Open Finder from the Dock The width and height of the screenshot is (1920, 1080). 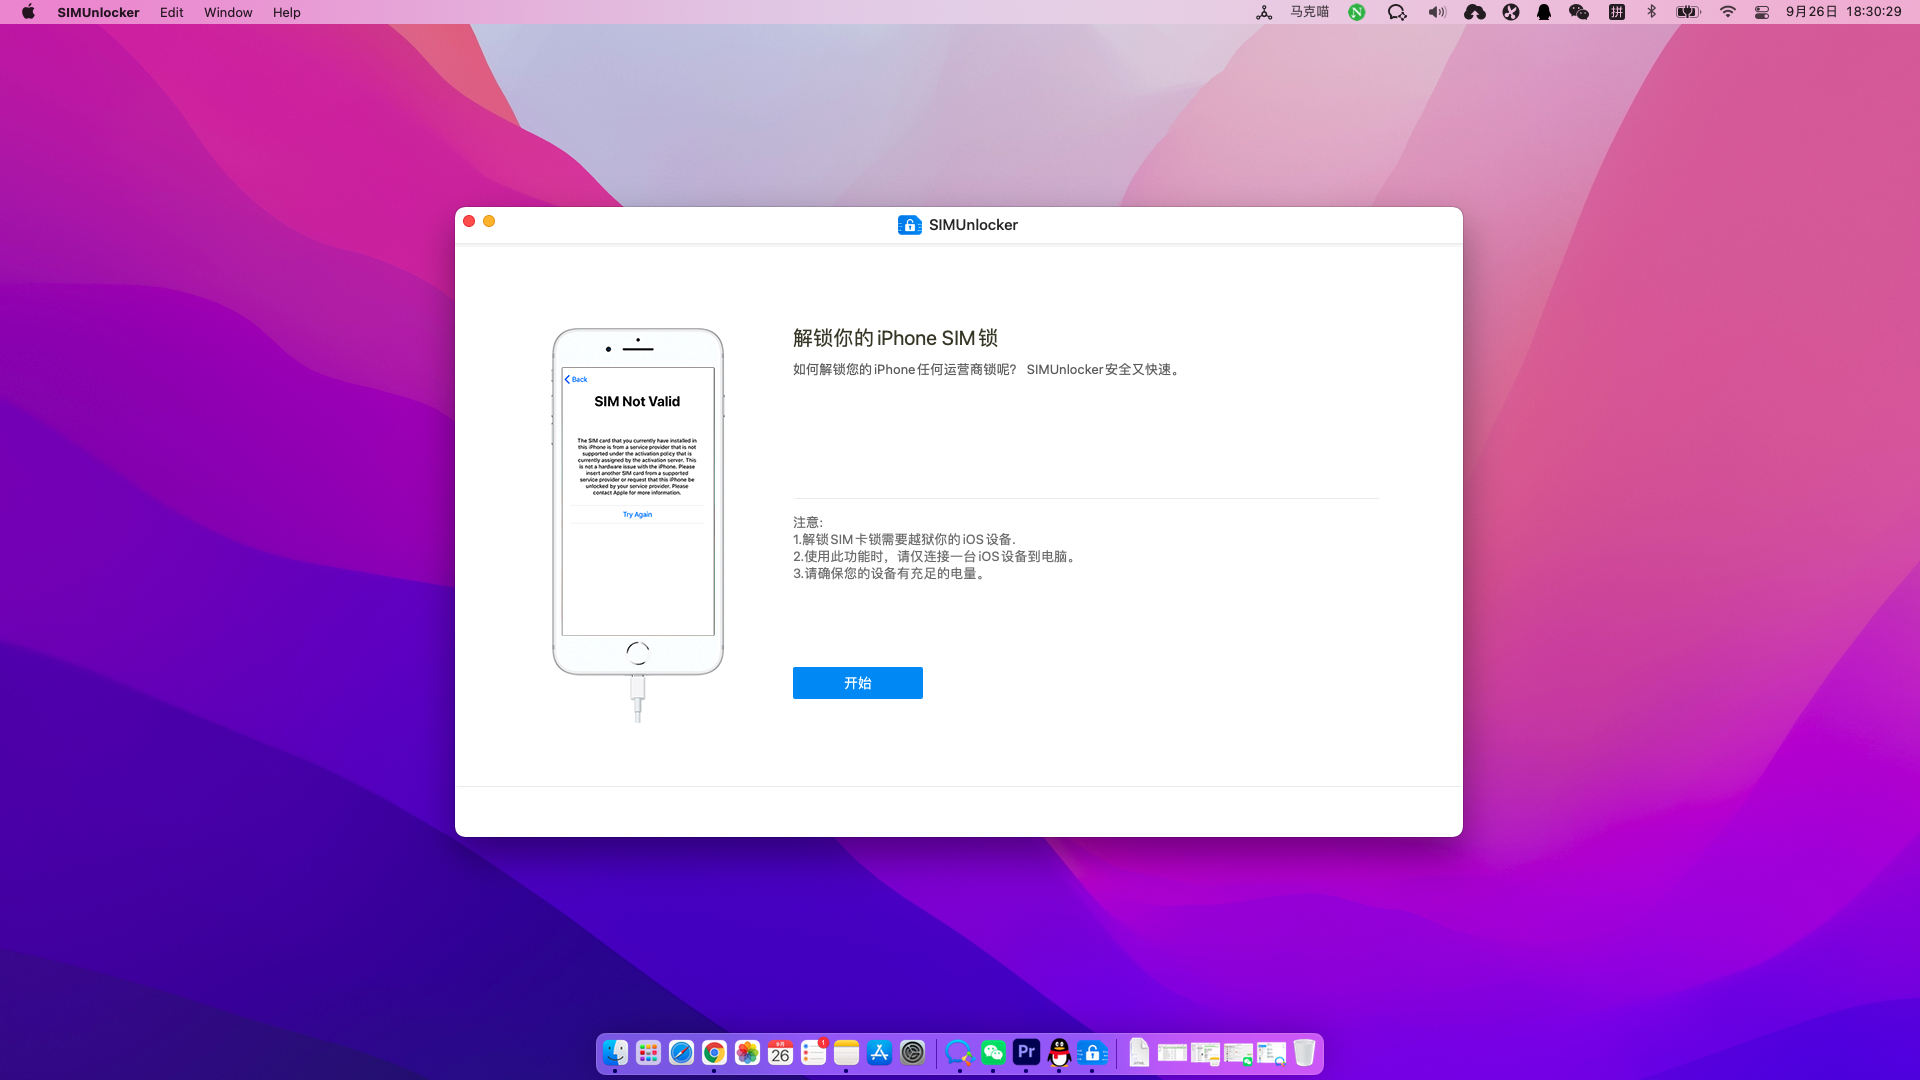coord(615,1052)
